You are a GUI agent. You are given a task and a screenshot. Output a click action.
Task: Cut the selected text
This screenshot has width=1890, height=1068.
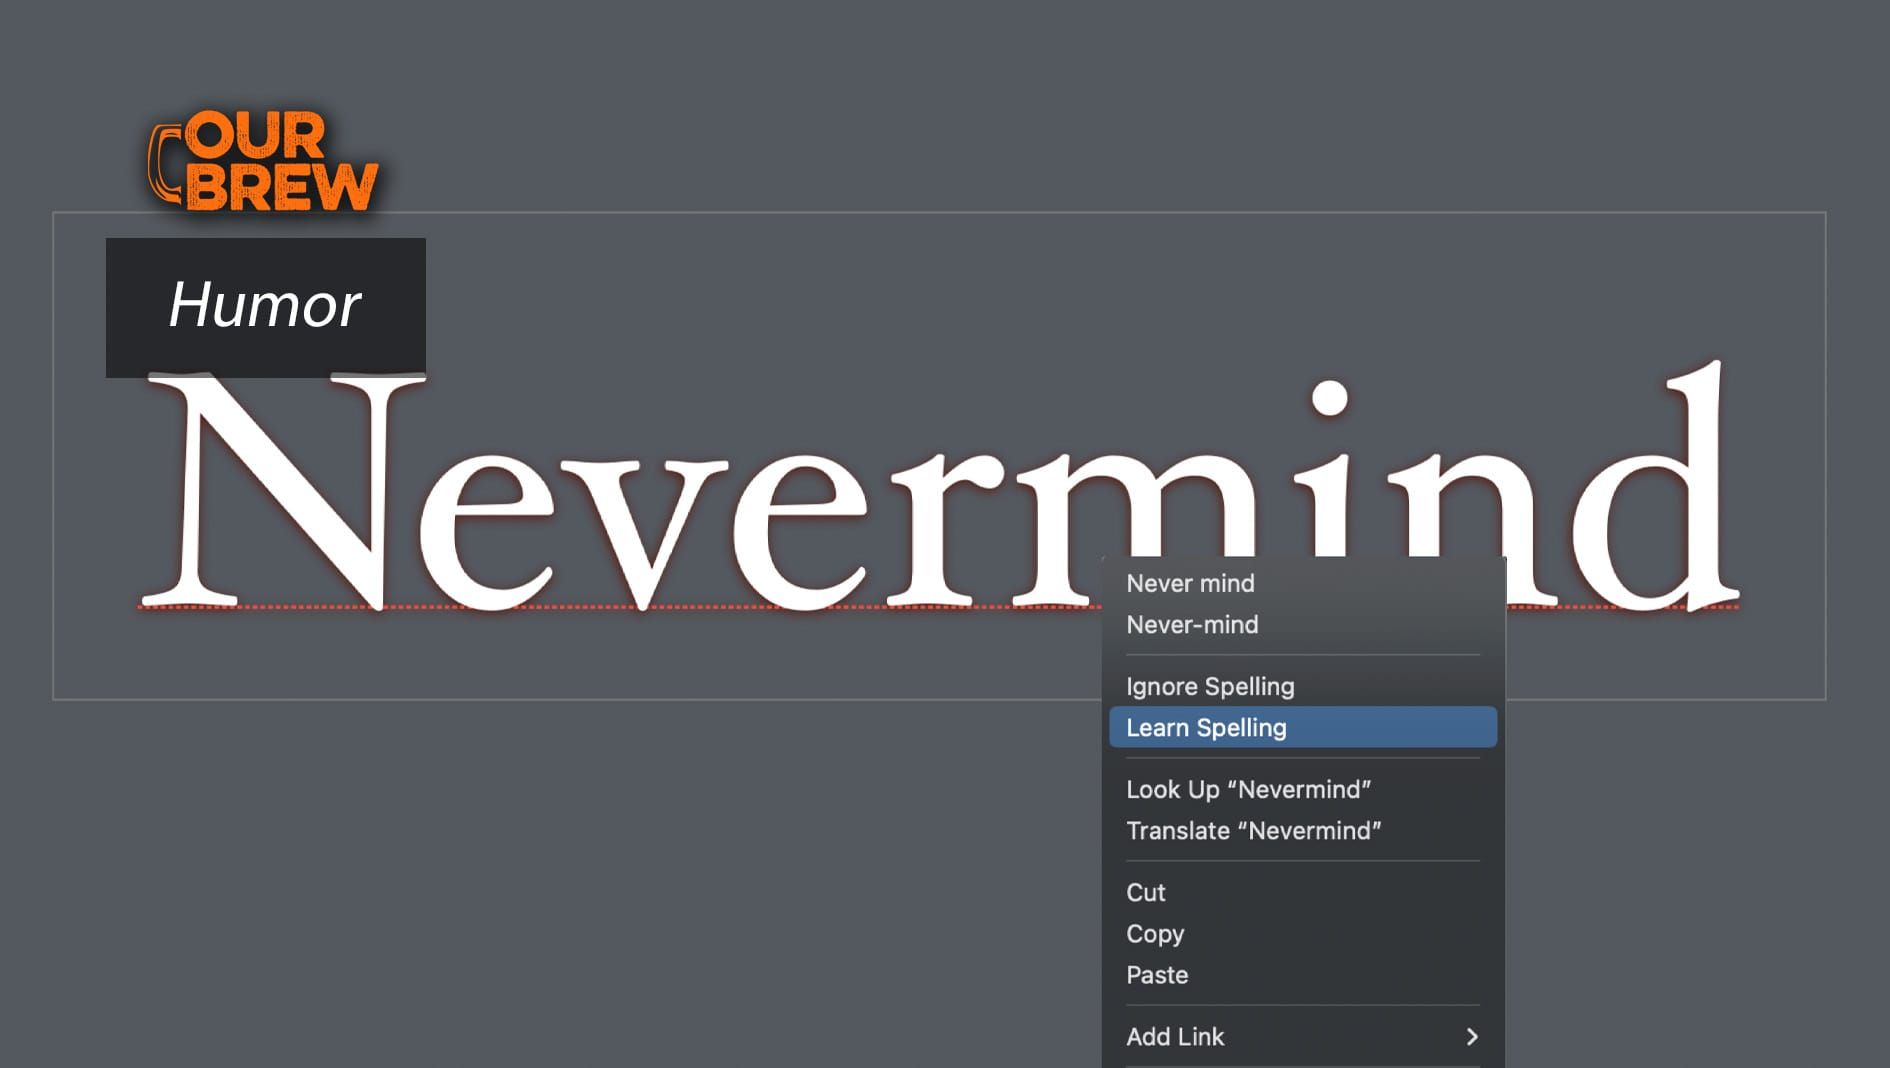(x=1146, y=892)
